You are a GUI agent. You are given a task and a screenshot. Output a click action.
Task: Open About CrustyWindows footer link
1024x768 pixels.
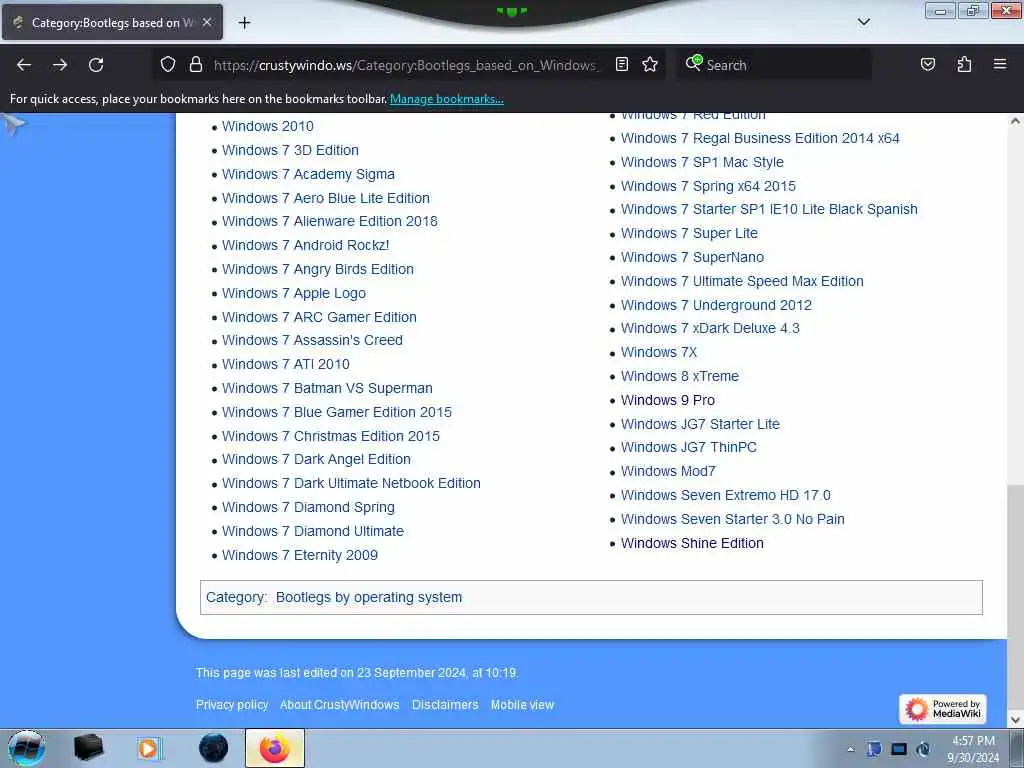point(340,705)
